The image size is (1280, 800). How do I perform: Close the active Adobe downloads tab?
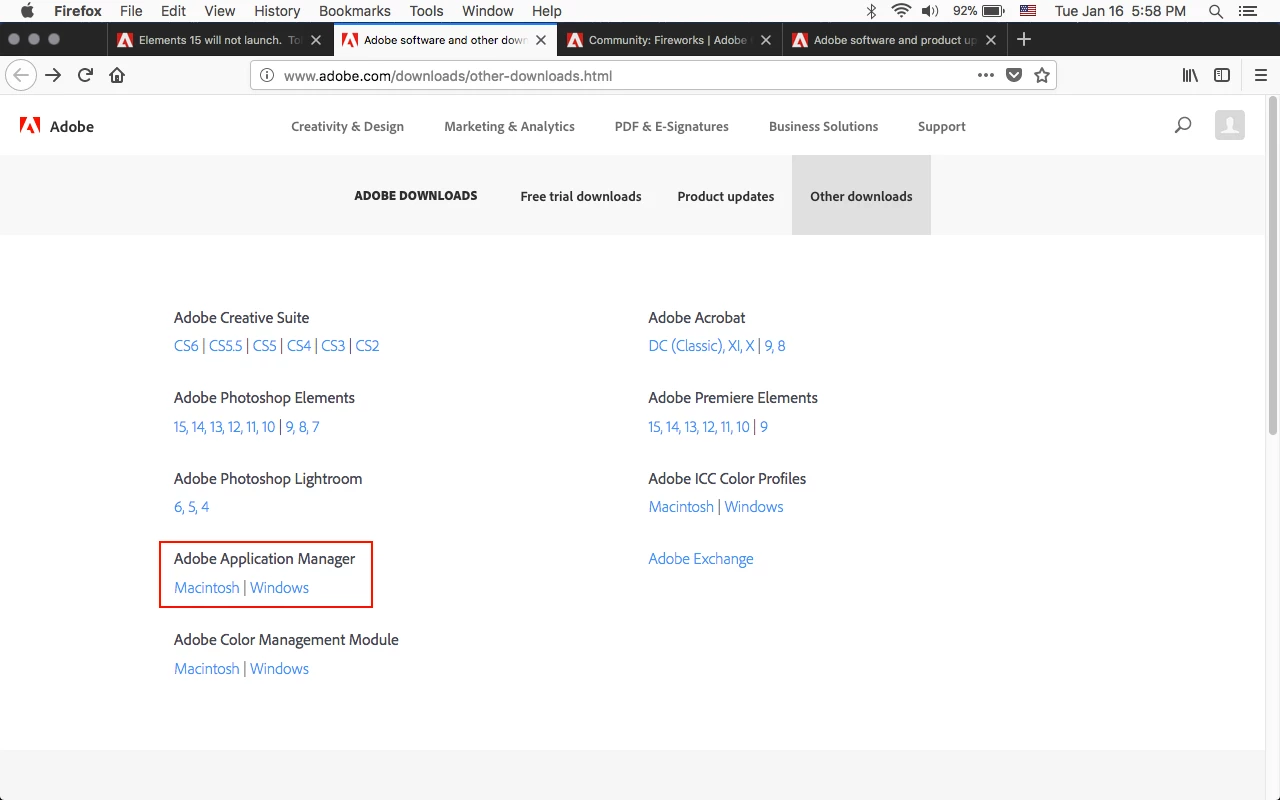click(x=541, y=40)
